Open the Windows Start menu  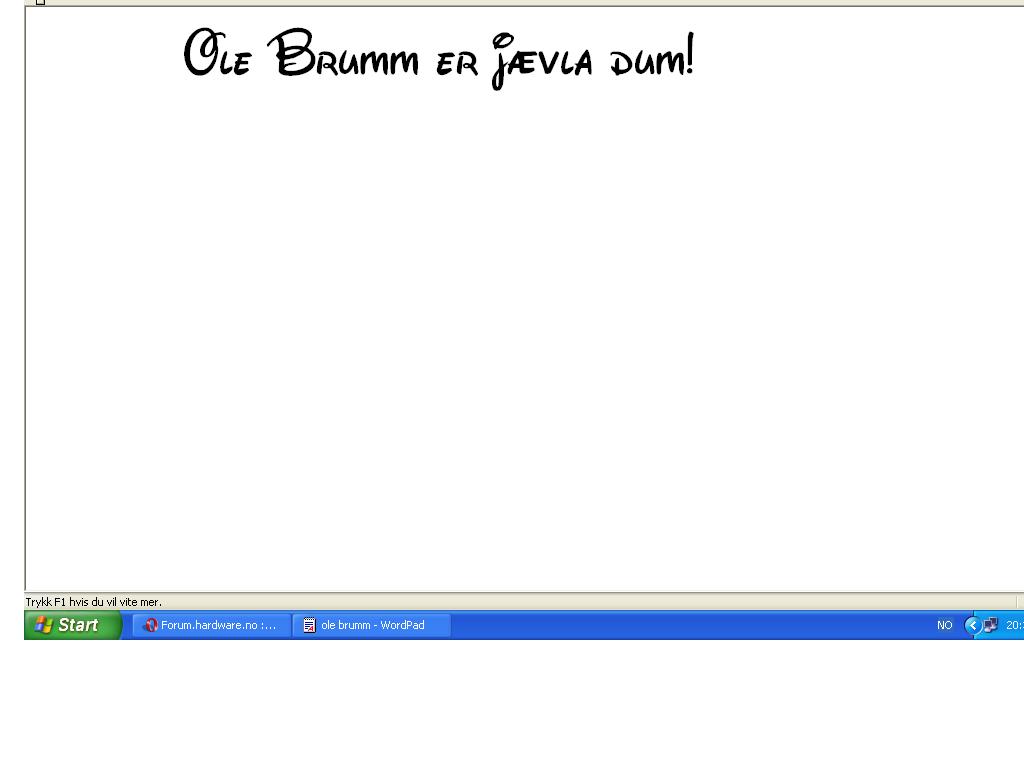click(x=72, y=625)
